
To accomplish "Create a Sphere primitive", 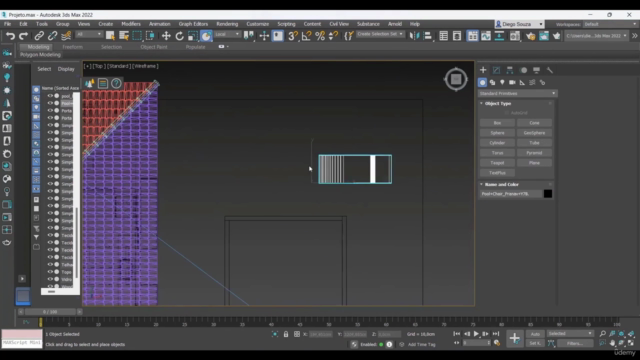I will pos(497,133).
